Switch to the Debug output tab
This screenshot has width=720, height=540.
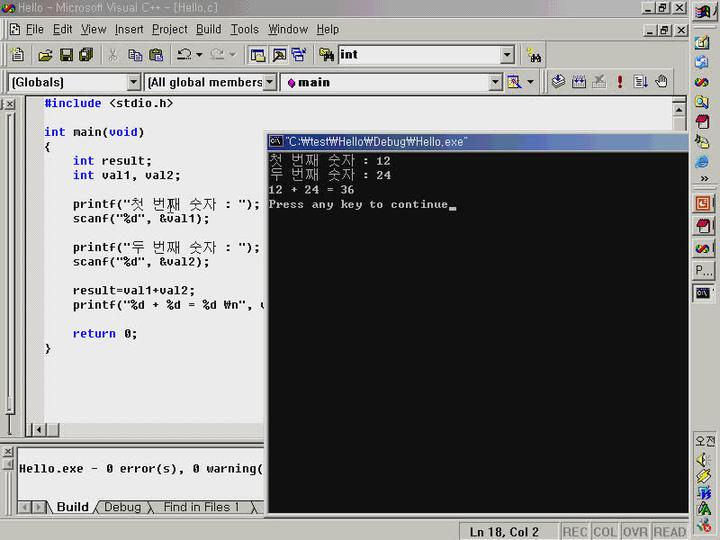pyautogui.click(x=123, y=506)
